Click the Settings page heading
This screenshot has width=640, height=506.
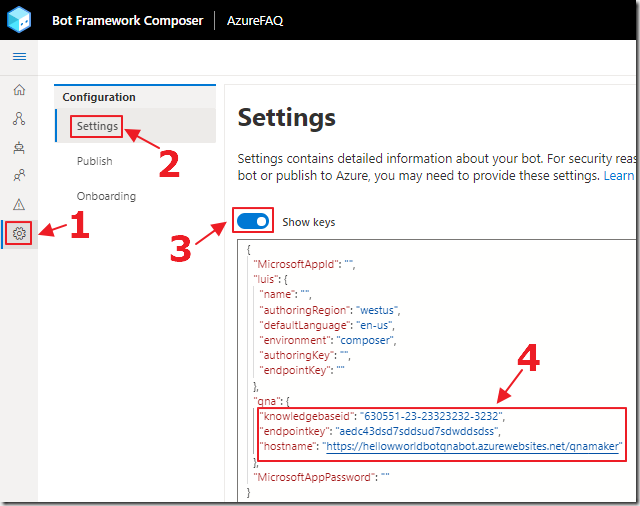[x=287, y=118]
